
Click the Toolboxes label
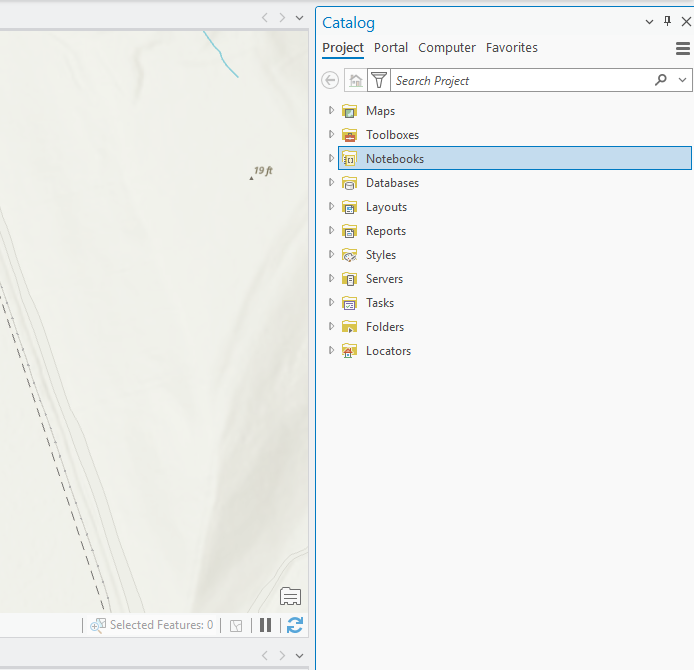[392, 135]
